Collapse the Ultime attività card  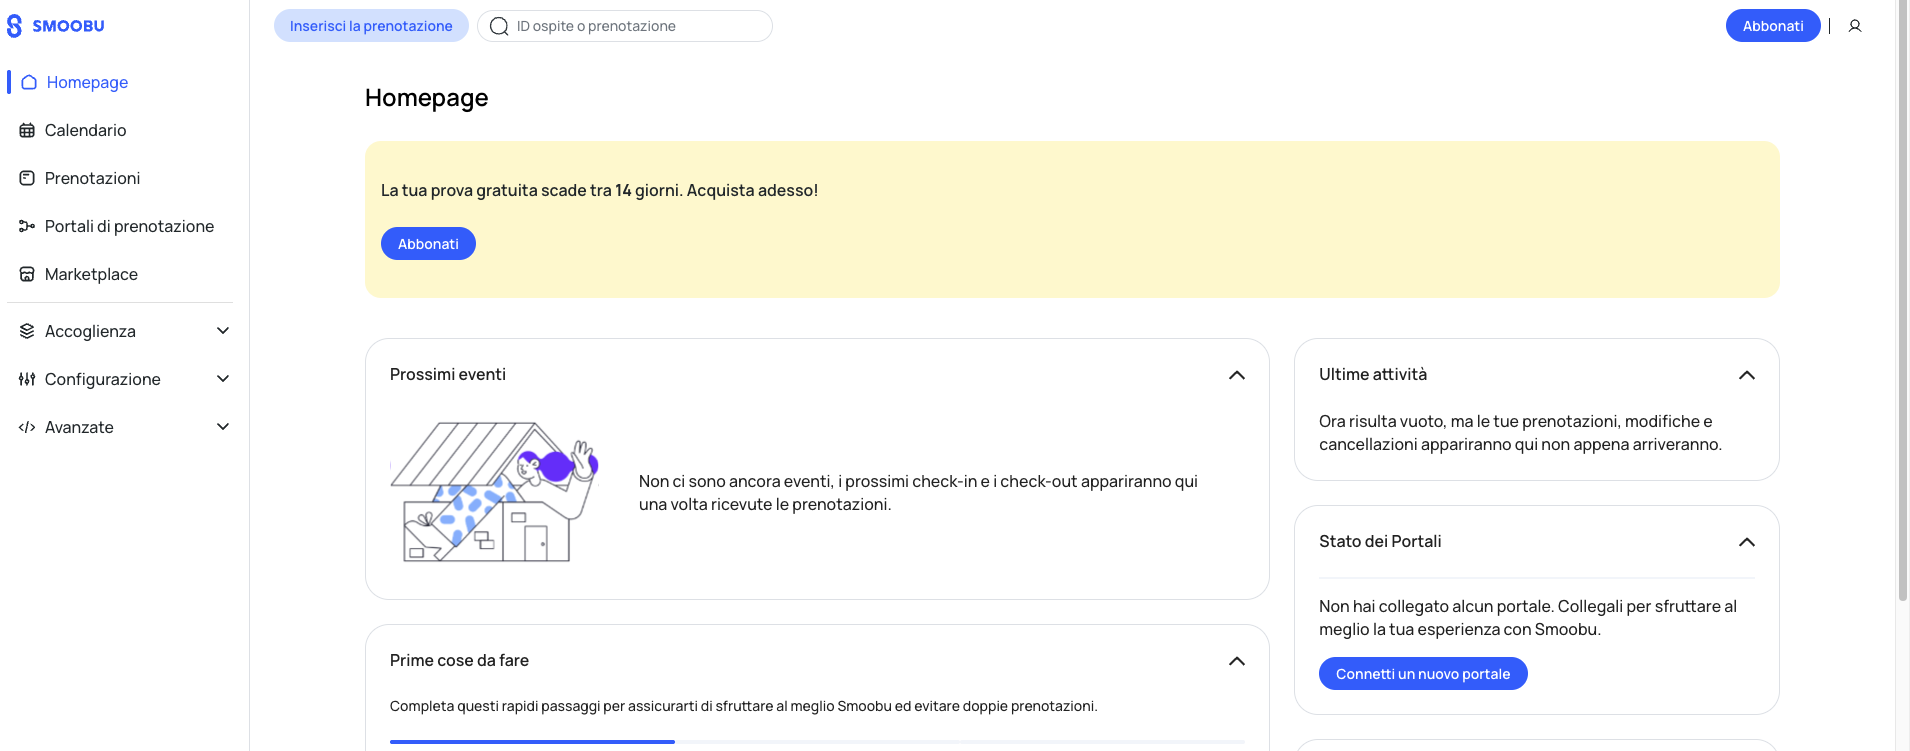[1747, 375]
